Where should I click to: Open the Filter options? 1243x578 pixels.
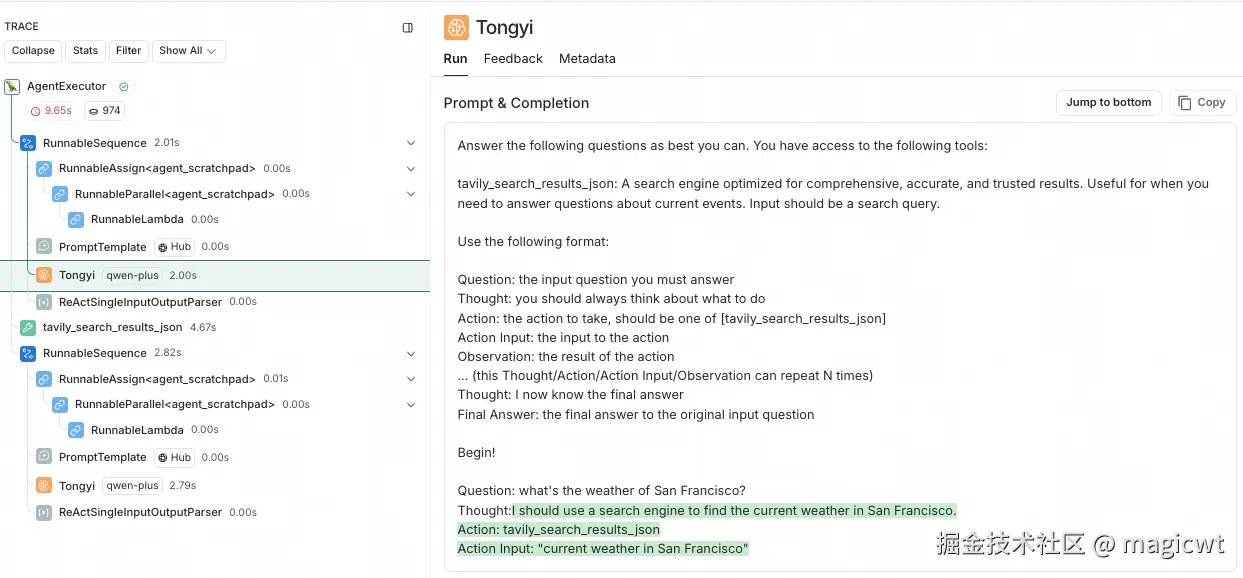coord(128,51)
